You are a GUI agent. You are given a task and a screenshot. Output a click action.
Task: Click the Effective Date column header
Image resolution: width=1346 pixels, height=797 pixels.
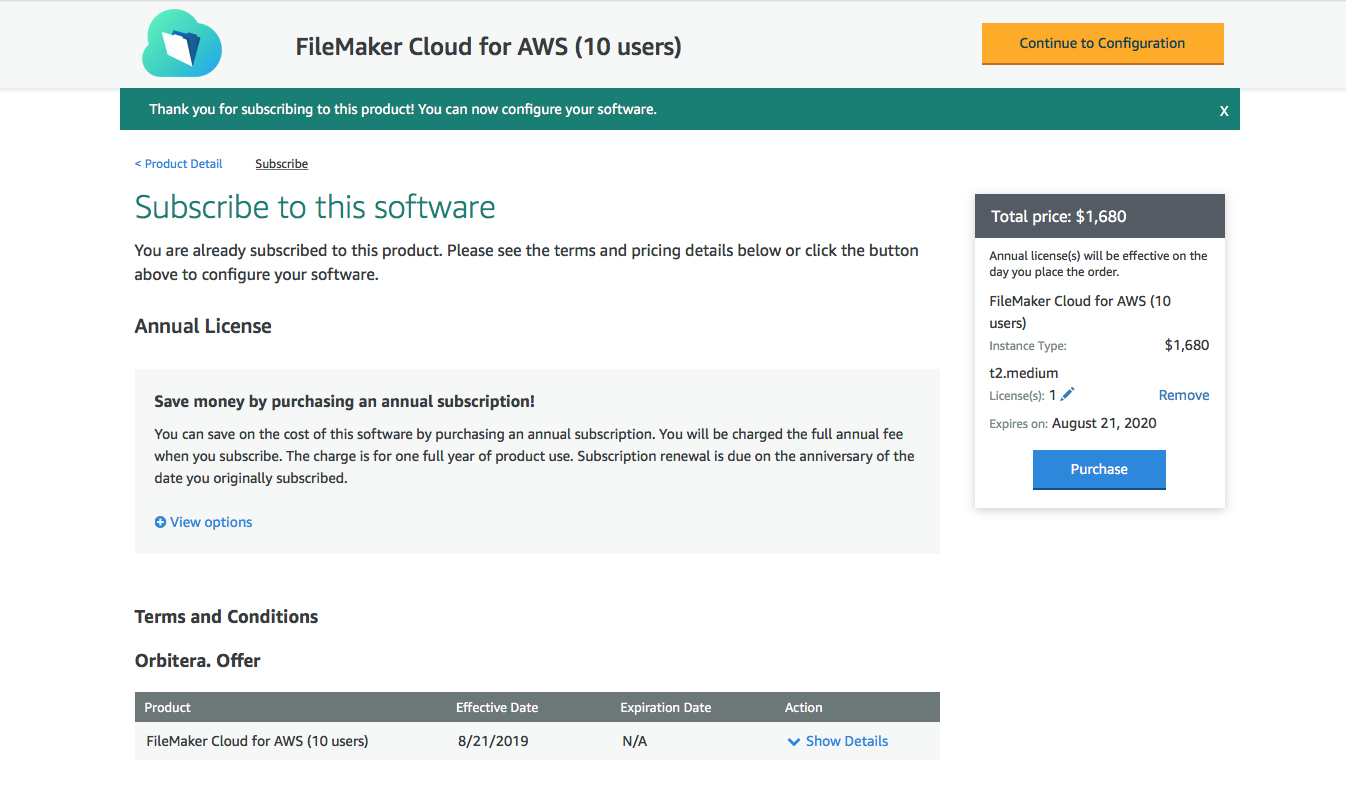pos(497,707)
